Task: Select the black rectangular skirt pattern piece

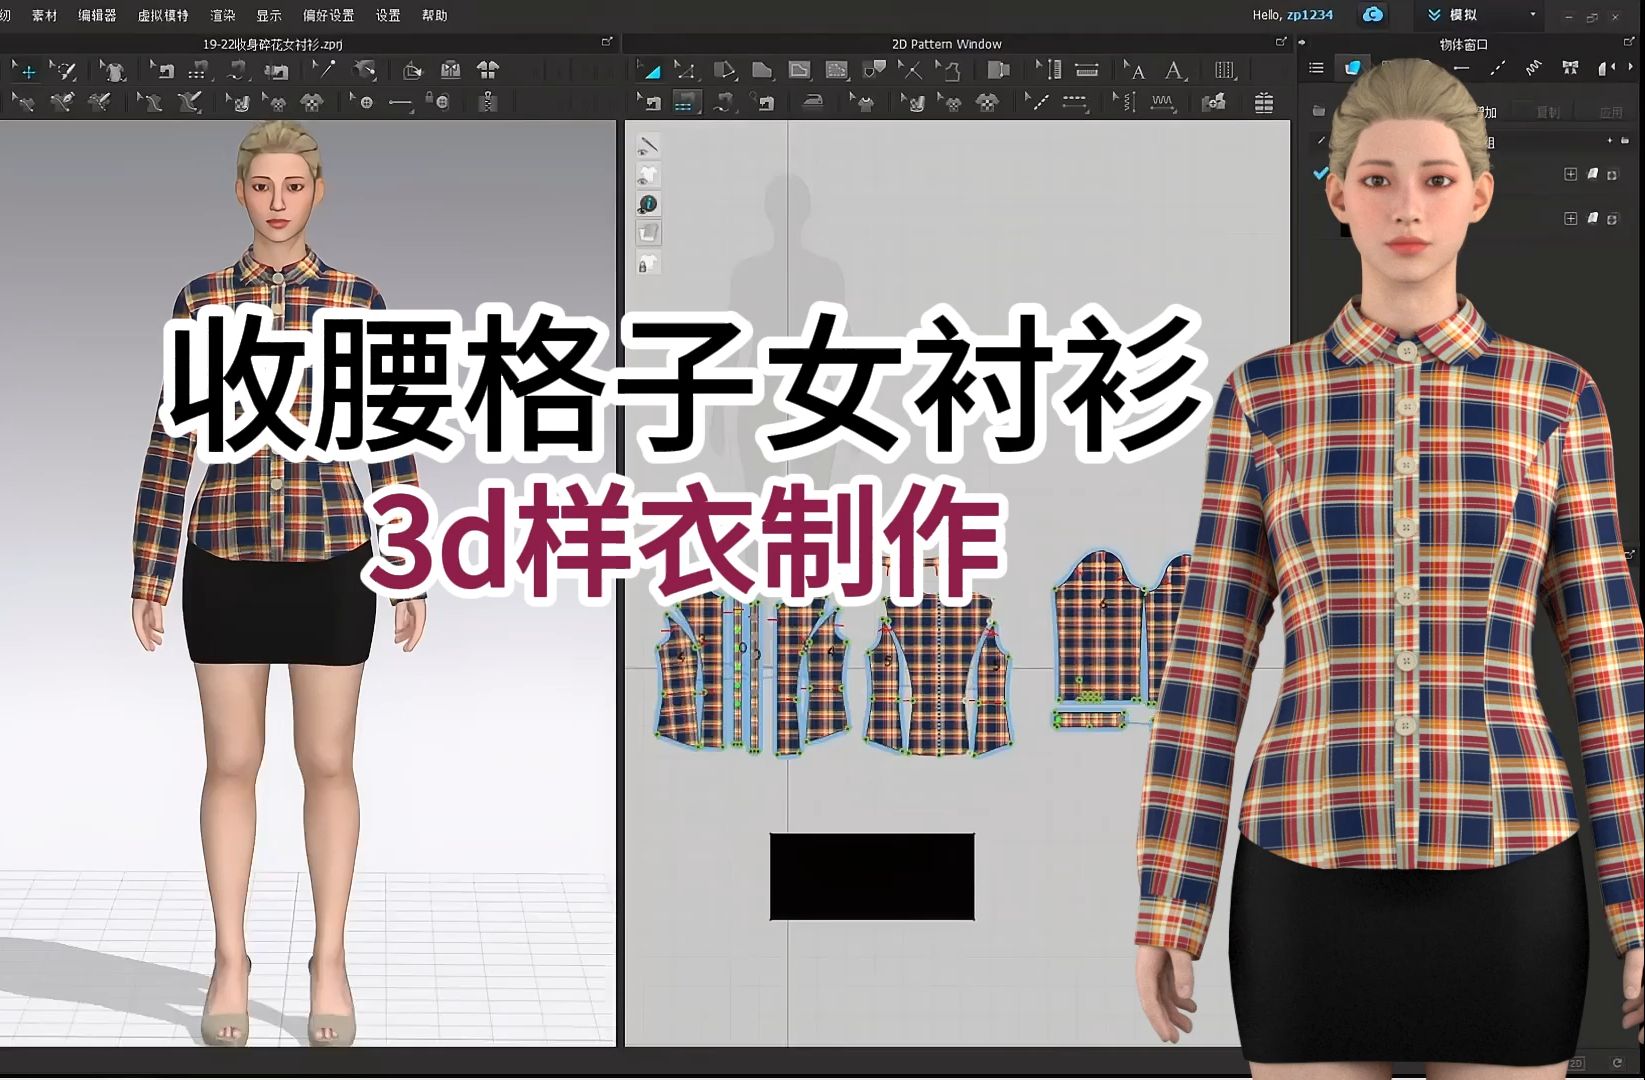Action: tap(872, 877)
